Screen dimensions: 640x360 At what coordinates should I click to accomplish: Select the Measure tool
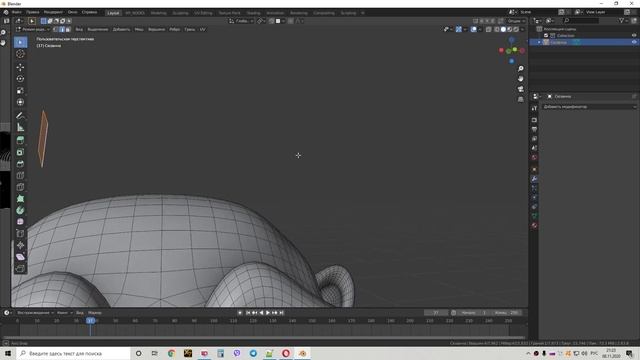click(20, 127)
